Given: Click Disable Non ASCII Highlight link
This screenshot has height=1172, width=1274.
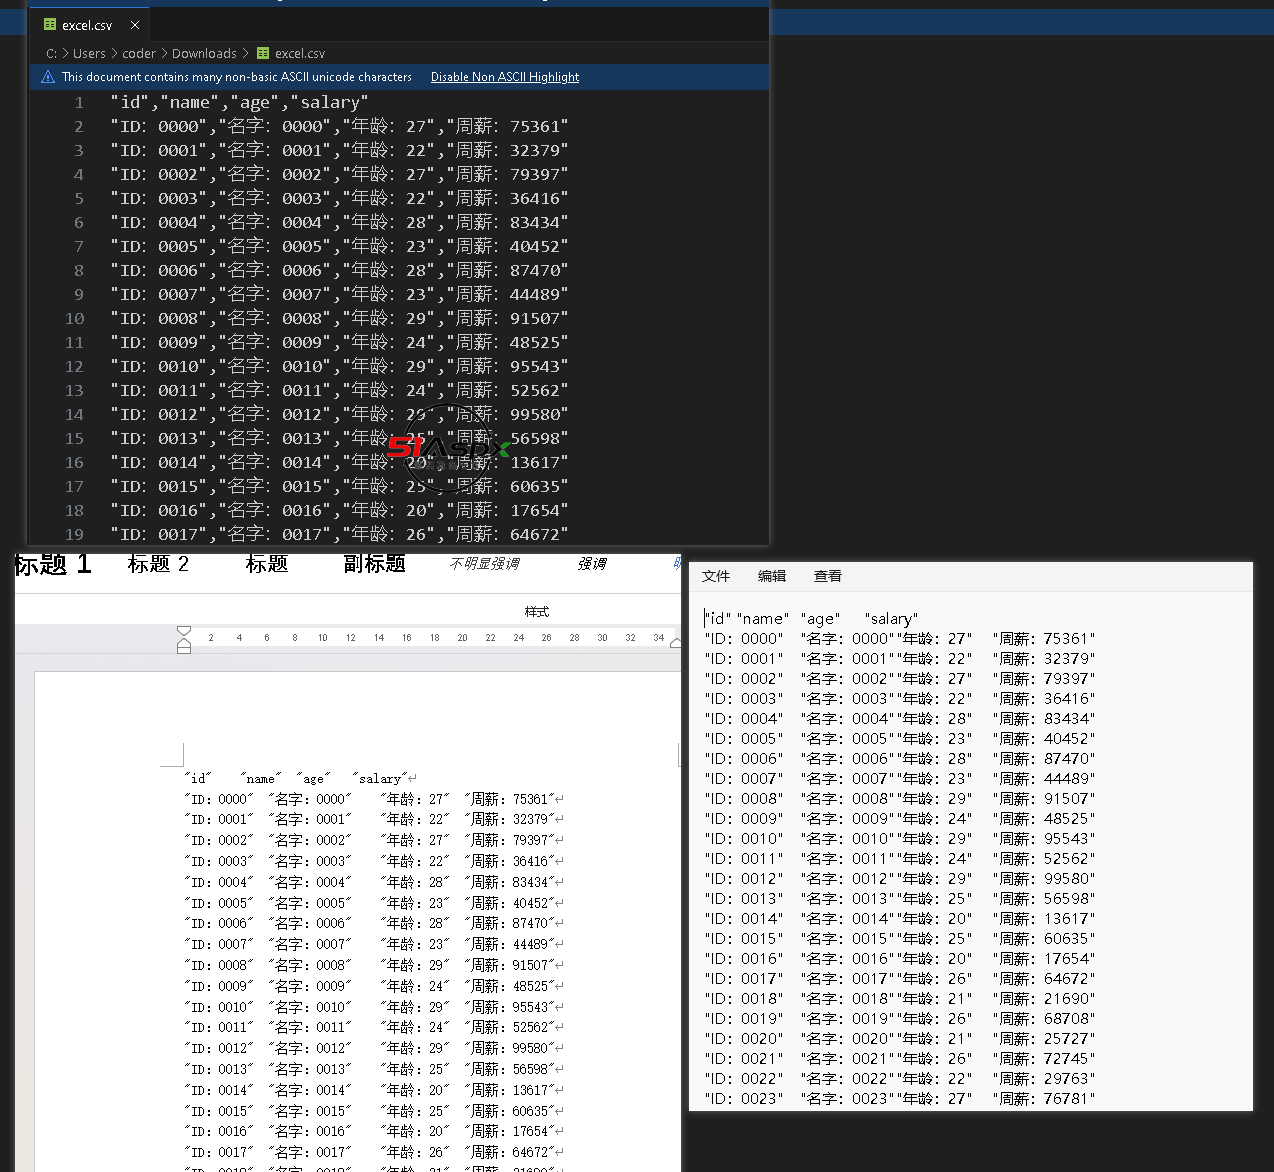Looking at the screenshot, I should click(504, 77).
